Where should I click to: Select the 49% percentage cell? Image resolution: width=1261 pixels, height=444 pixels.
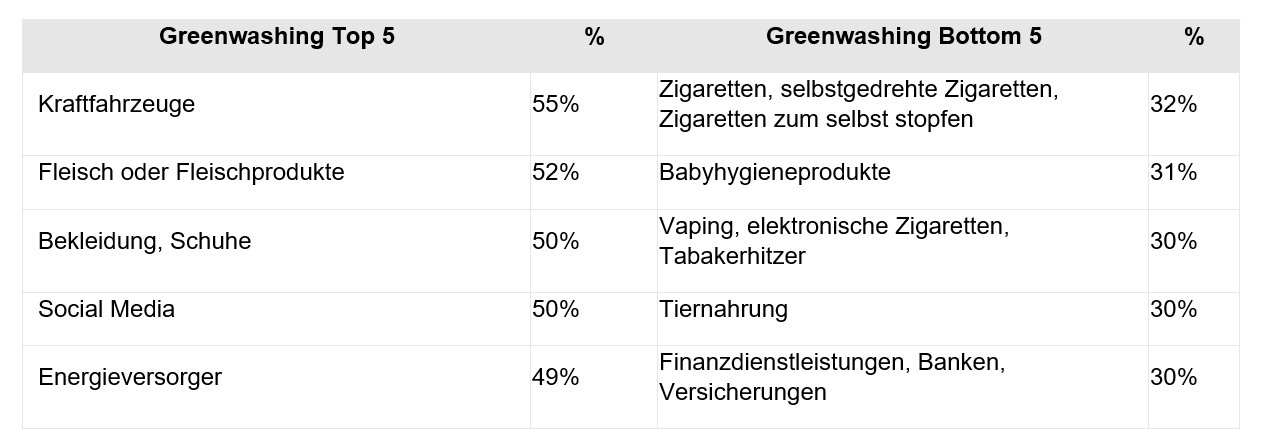556,377
